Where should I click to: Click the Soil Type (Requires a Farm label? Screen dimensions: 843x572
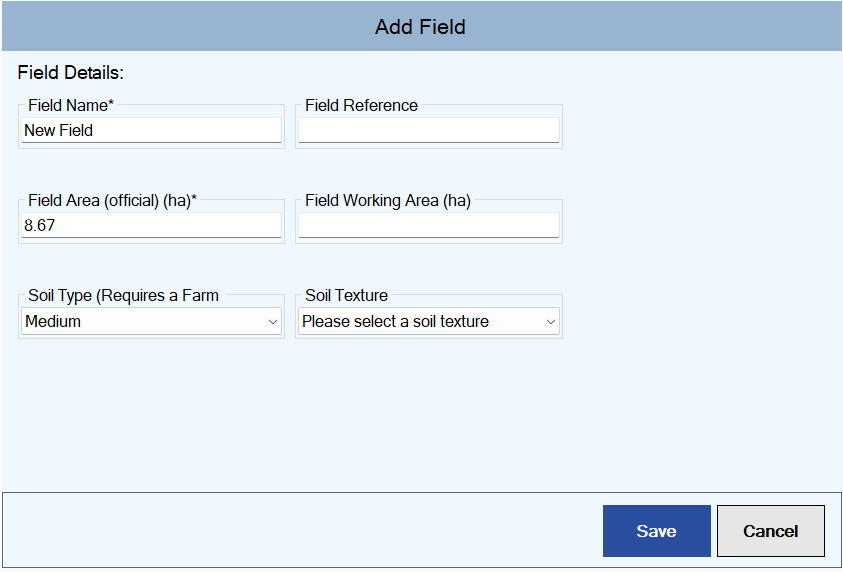(x=123, y=296)
